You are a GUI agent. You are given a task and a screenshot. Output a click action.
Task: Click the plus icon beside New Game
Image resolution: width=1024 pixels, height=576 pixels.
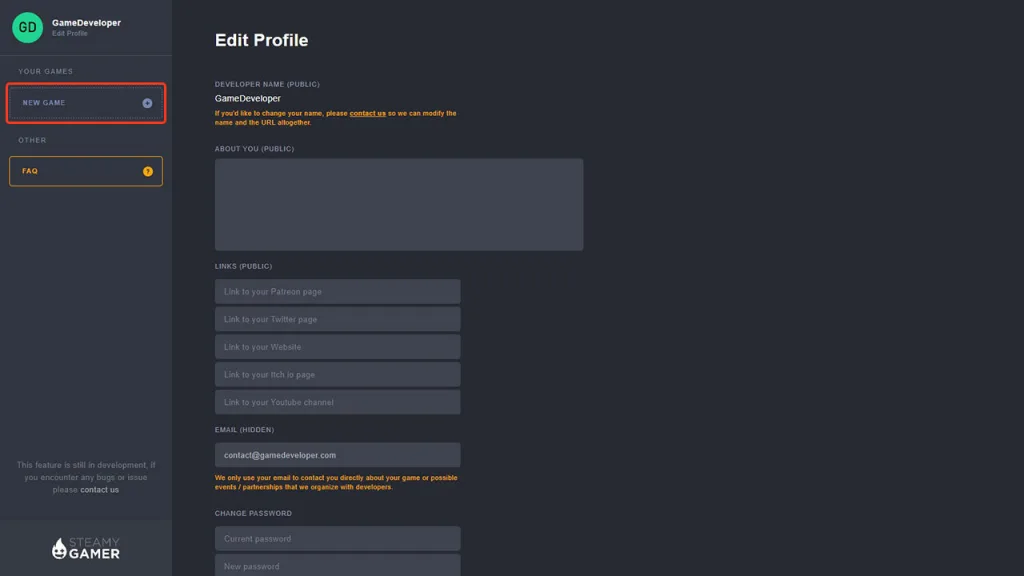148,103
